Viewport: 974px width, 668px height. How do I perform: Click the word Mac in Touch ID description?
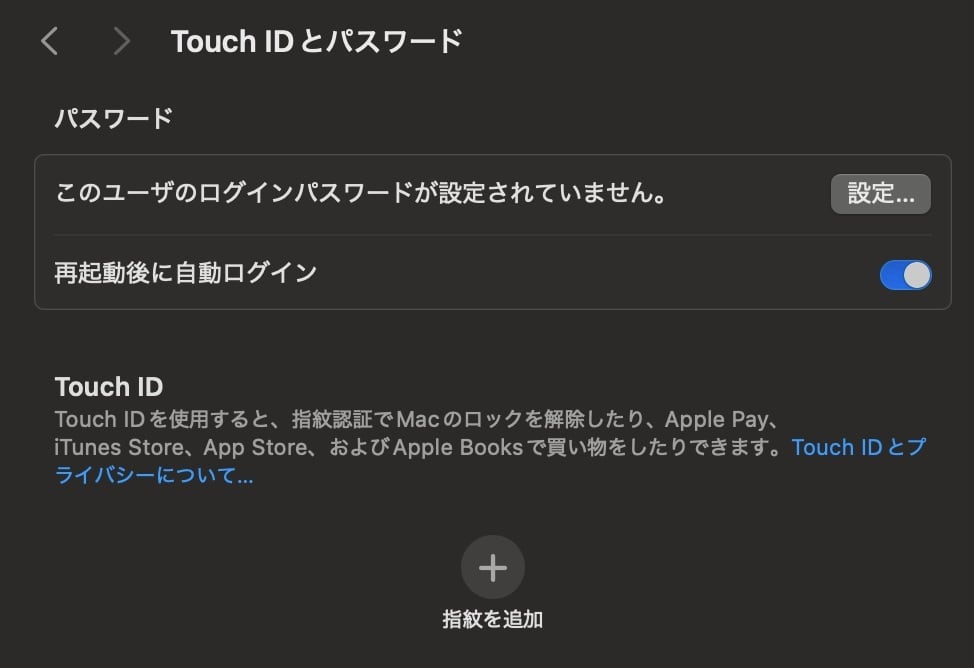(418, 420)
